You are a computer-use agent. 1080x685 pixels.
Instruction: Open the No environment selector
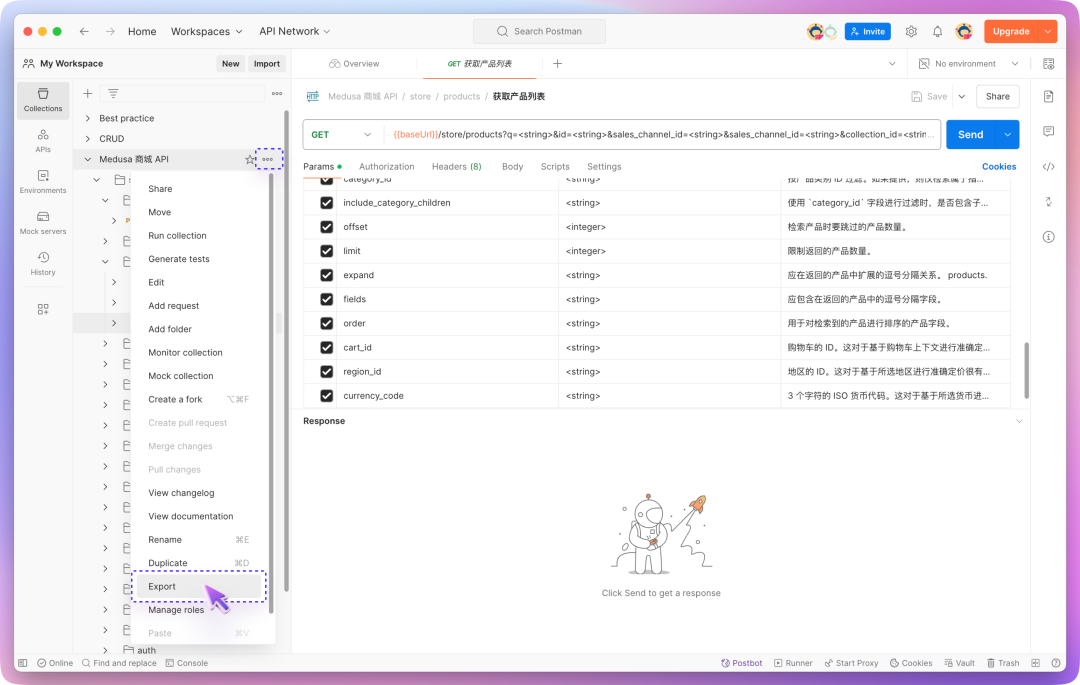965,63
